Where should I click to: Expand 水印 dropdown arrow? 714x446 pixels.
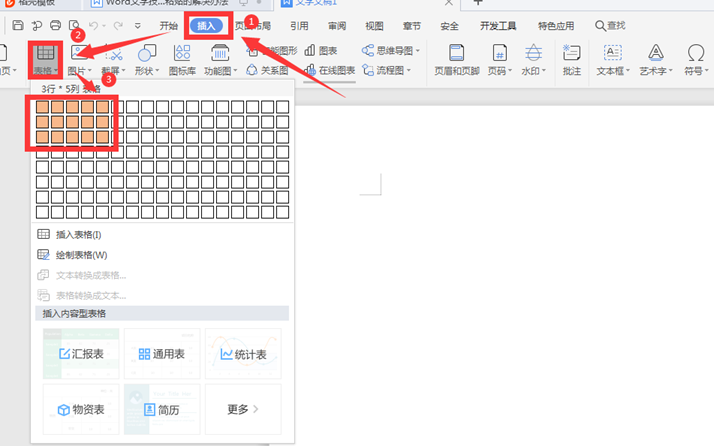pyautogui.click(x=544, y=71)
